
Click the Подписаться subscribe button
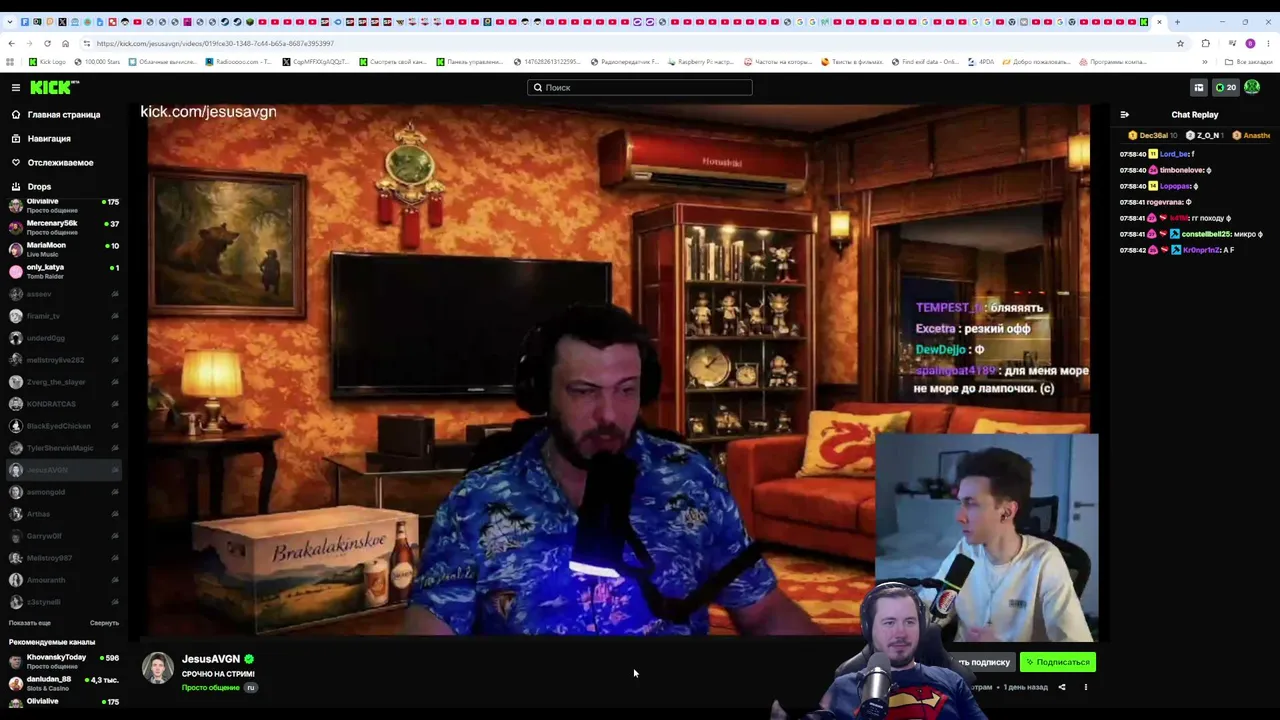[1058, 662]
